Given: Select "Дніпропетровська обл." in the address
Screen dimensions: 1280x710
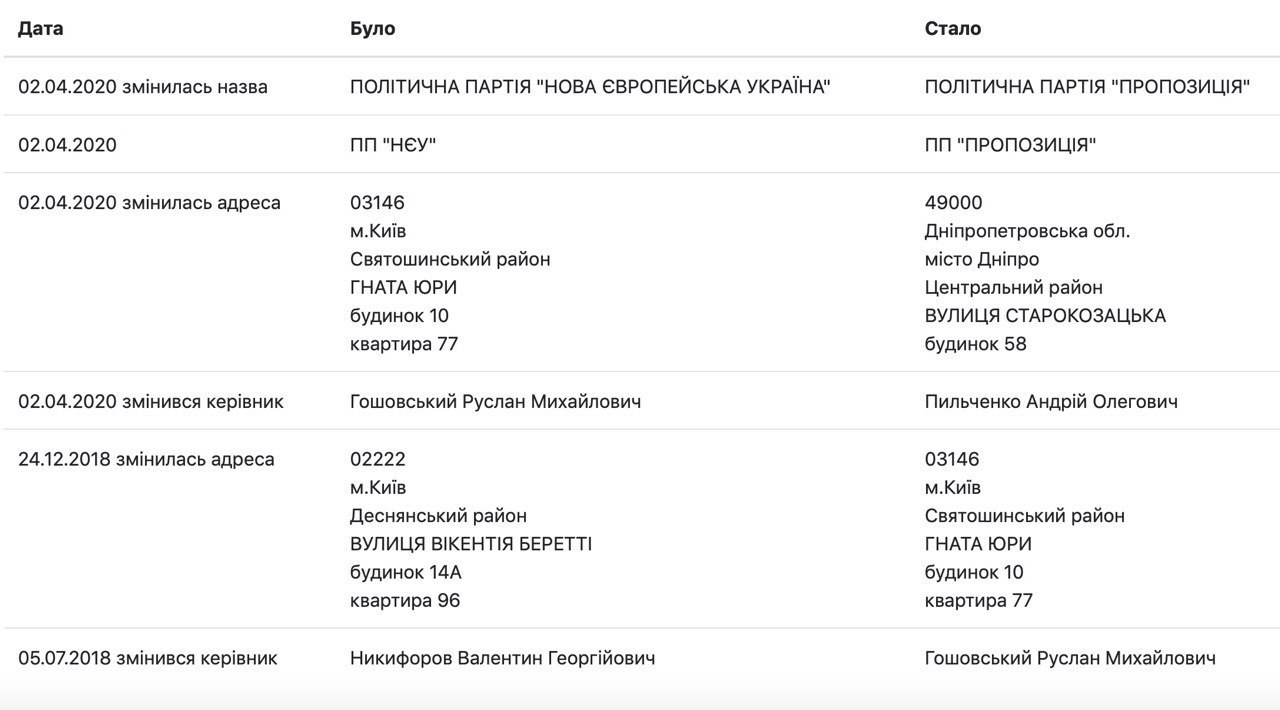Looking at the screenshot, I should 1027,231.
